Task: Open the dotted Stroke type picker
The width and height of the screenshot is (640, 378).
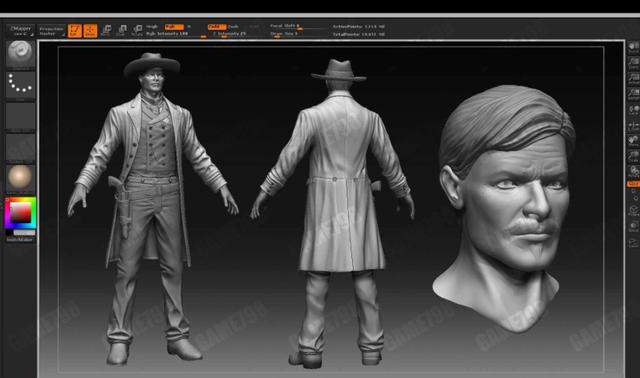Action: pyautogui.click(x=20, y=85)
